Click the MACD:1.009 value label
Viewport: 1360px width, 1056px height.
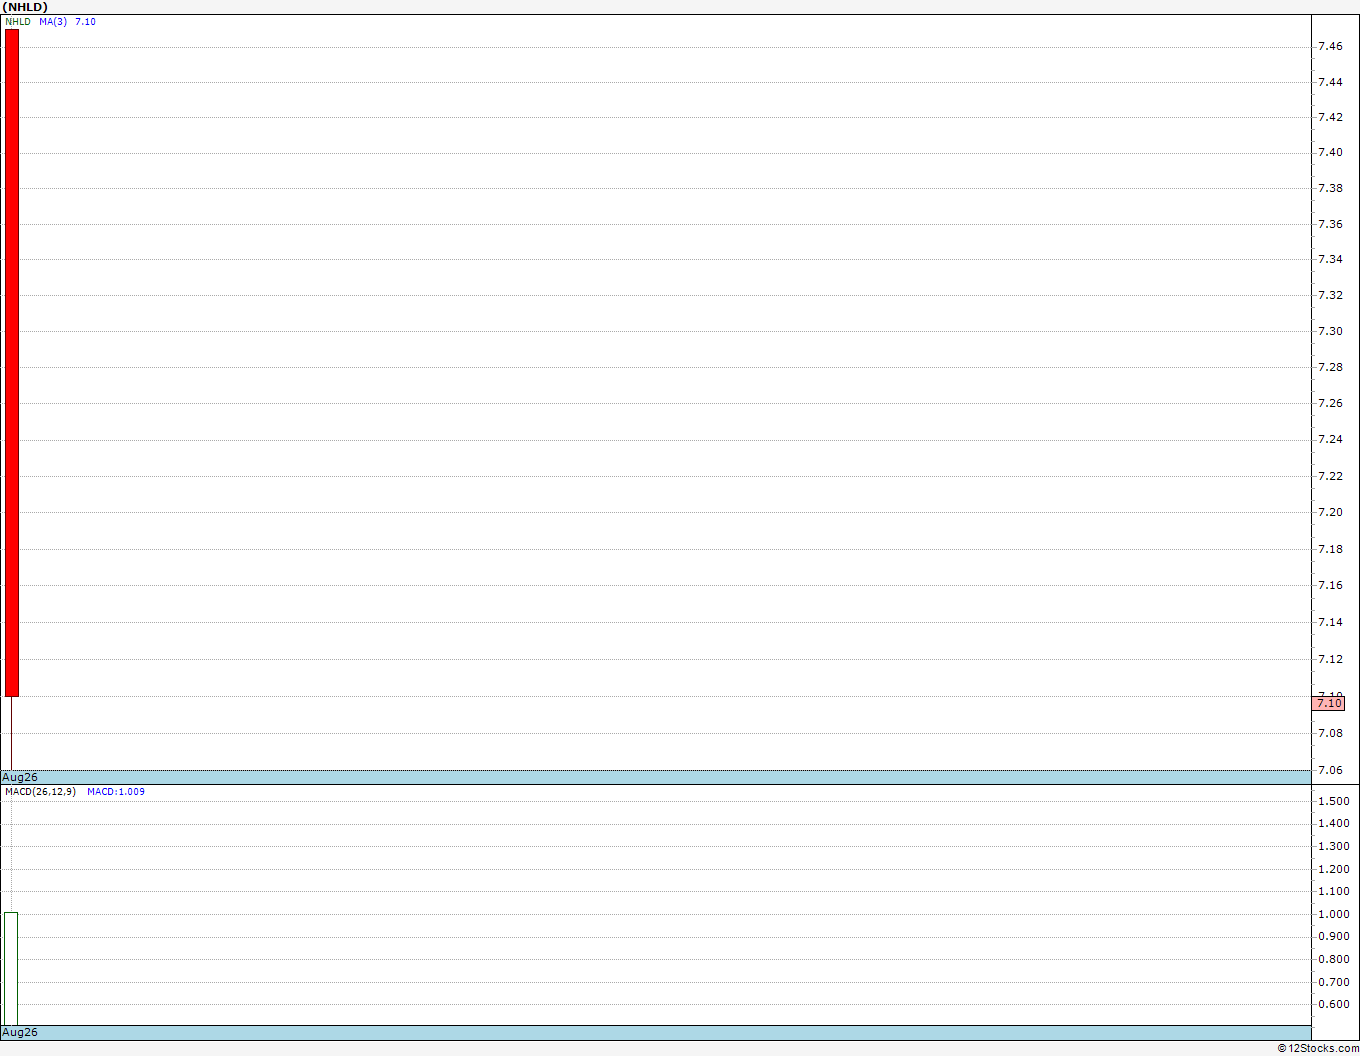point(116,792)
